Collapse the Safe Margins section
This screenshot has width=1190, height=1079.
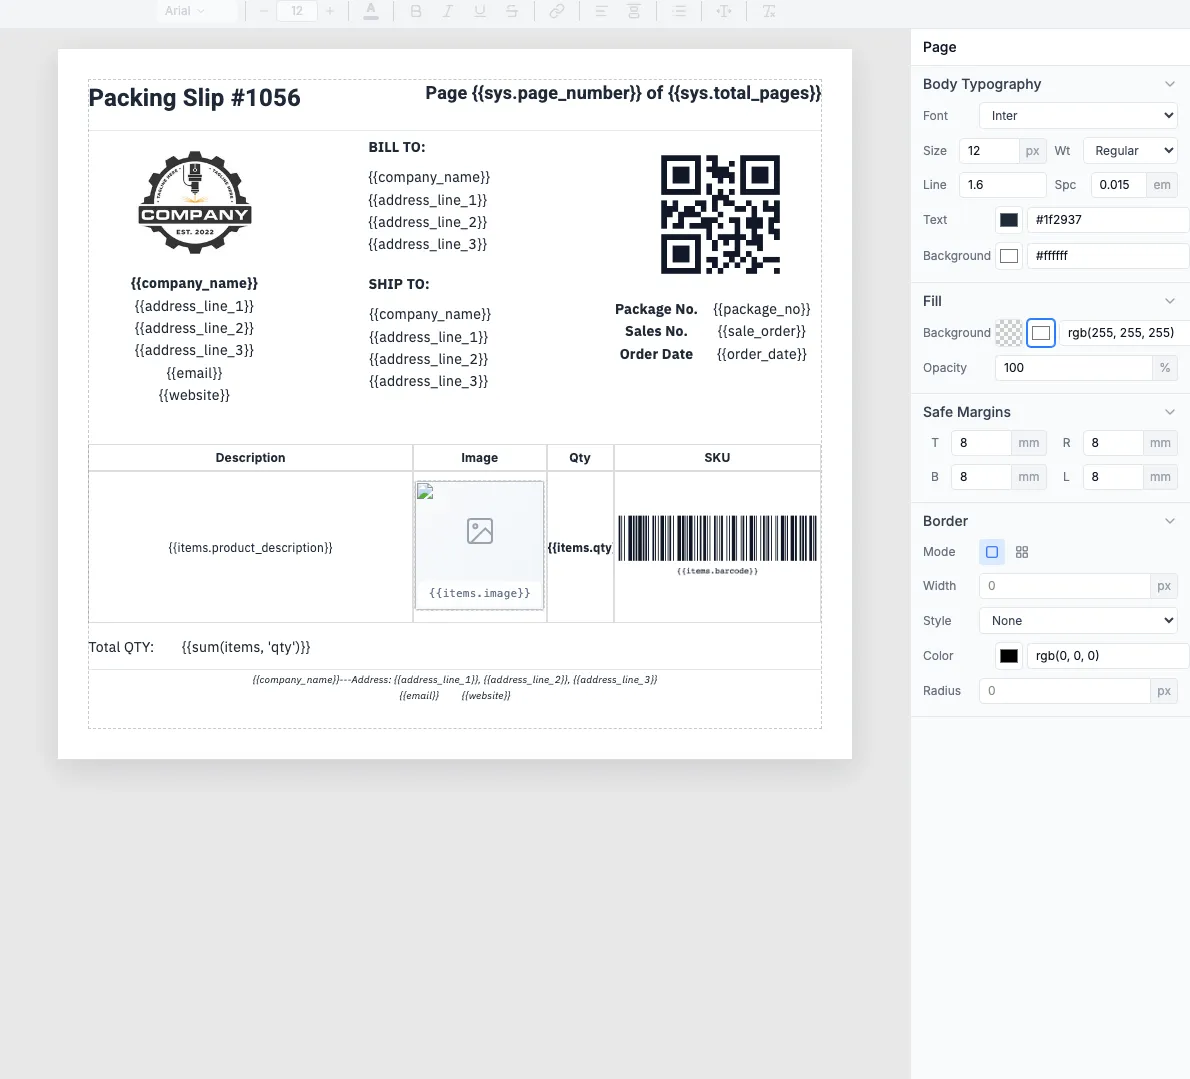pyautogui.click(x=1170, y=411)
